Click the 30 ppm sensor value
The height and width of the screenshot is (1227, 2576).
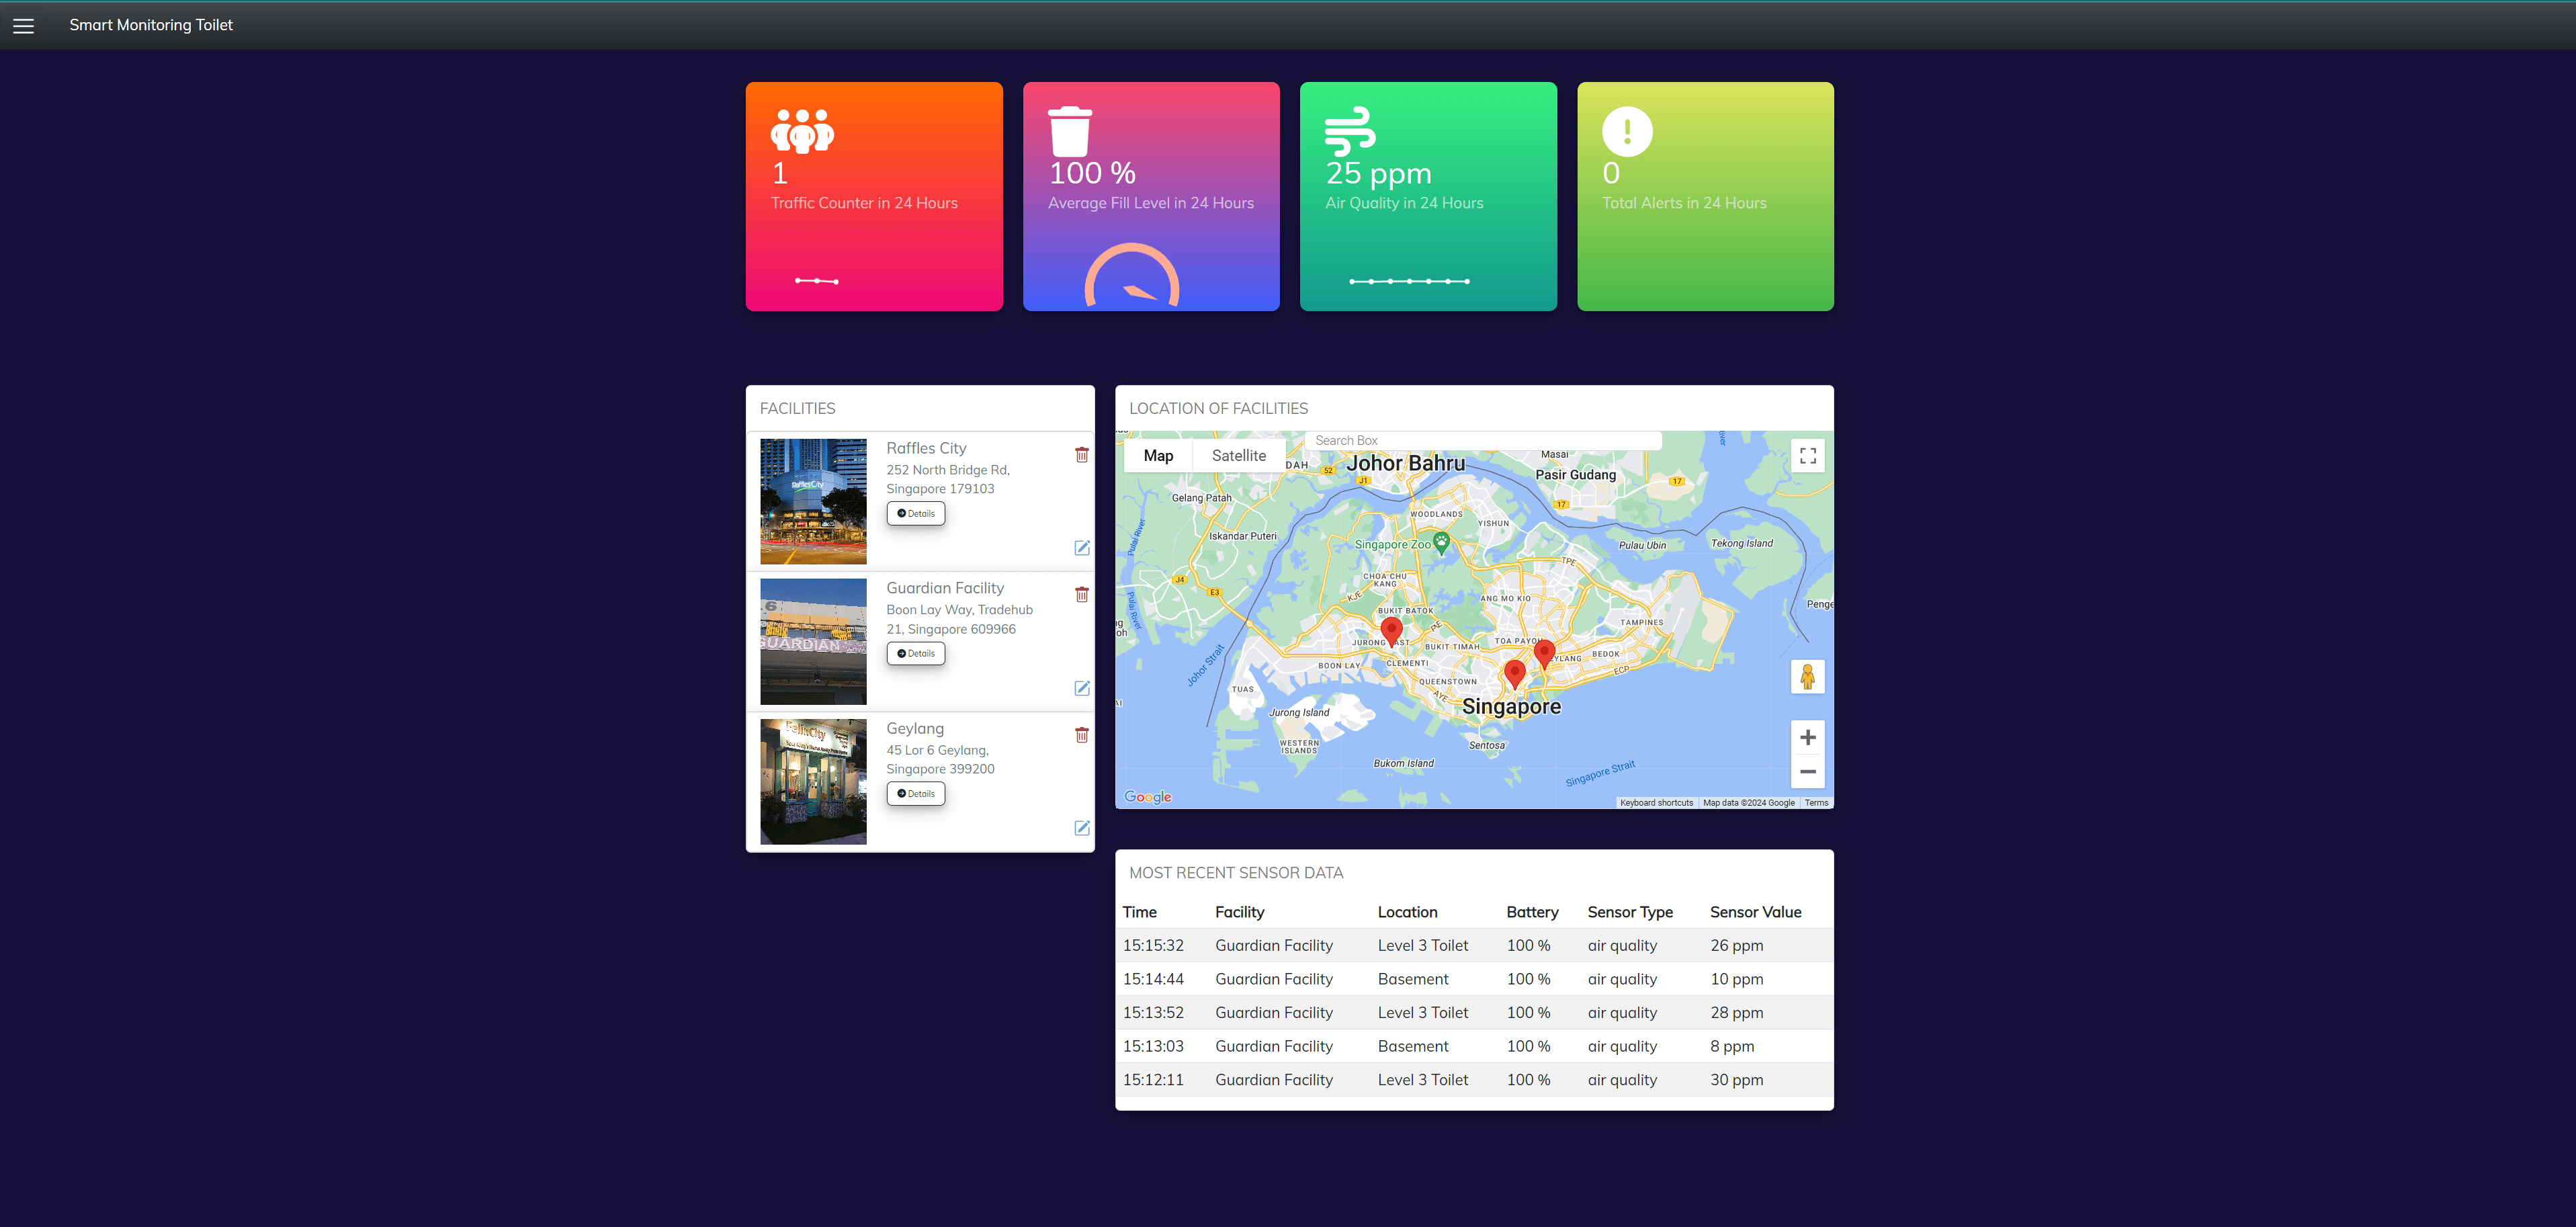pos(1736,1080)
